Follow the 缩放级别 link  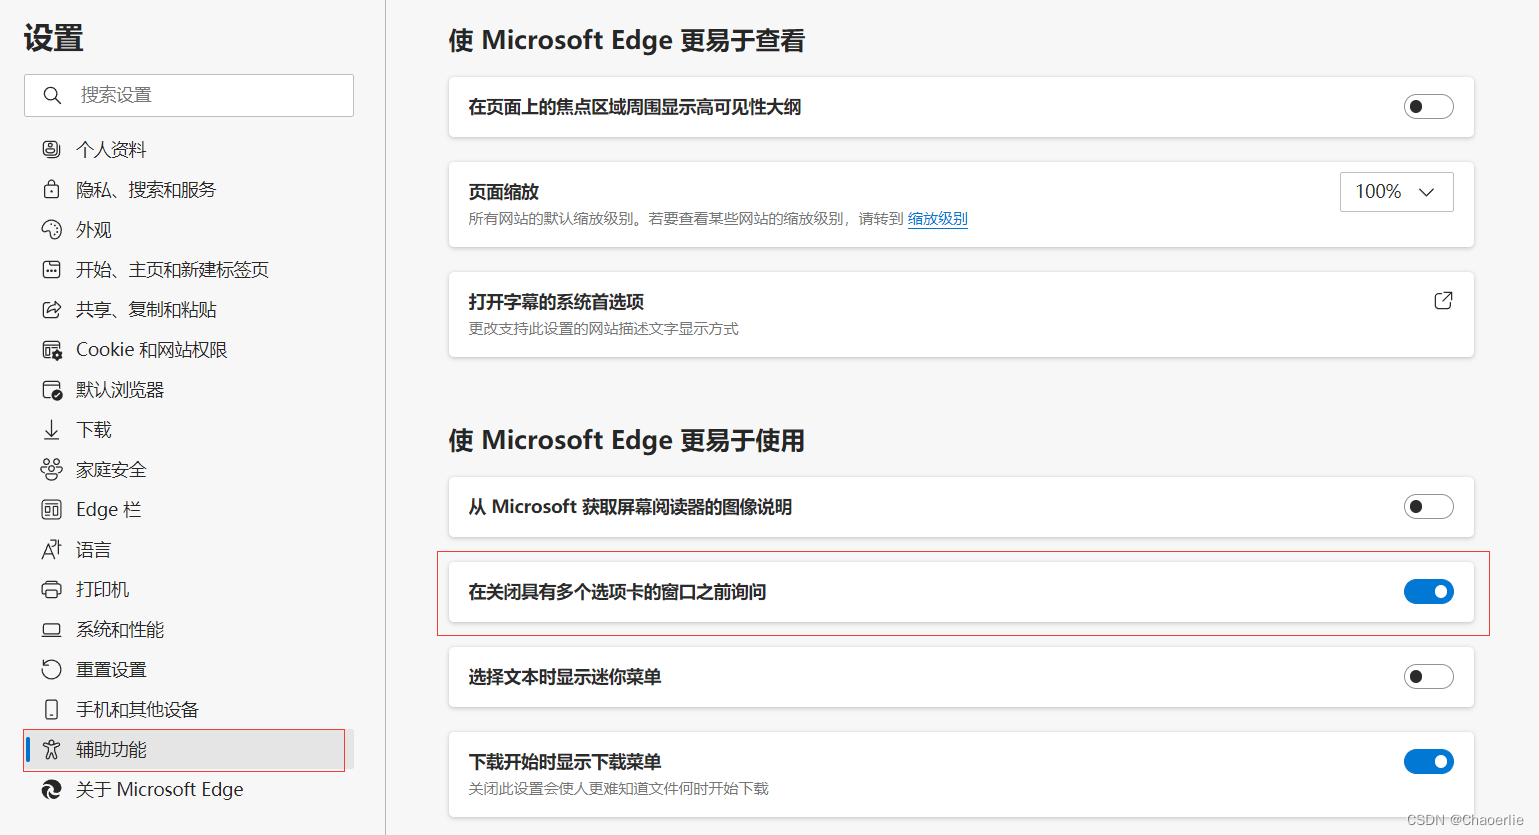tap(937, 218)
